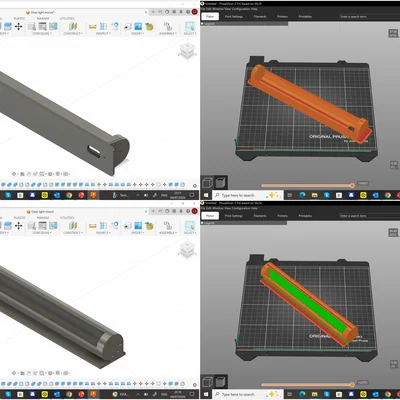Click search term field in PrusaSlicer with orange model
The height and width of the screenshot is (400, 400).
tap(368, 16)
